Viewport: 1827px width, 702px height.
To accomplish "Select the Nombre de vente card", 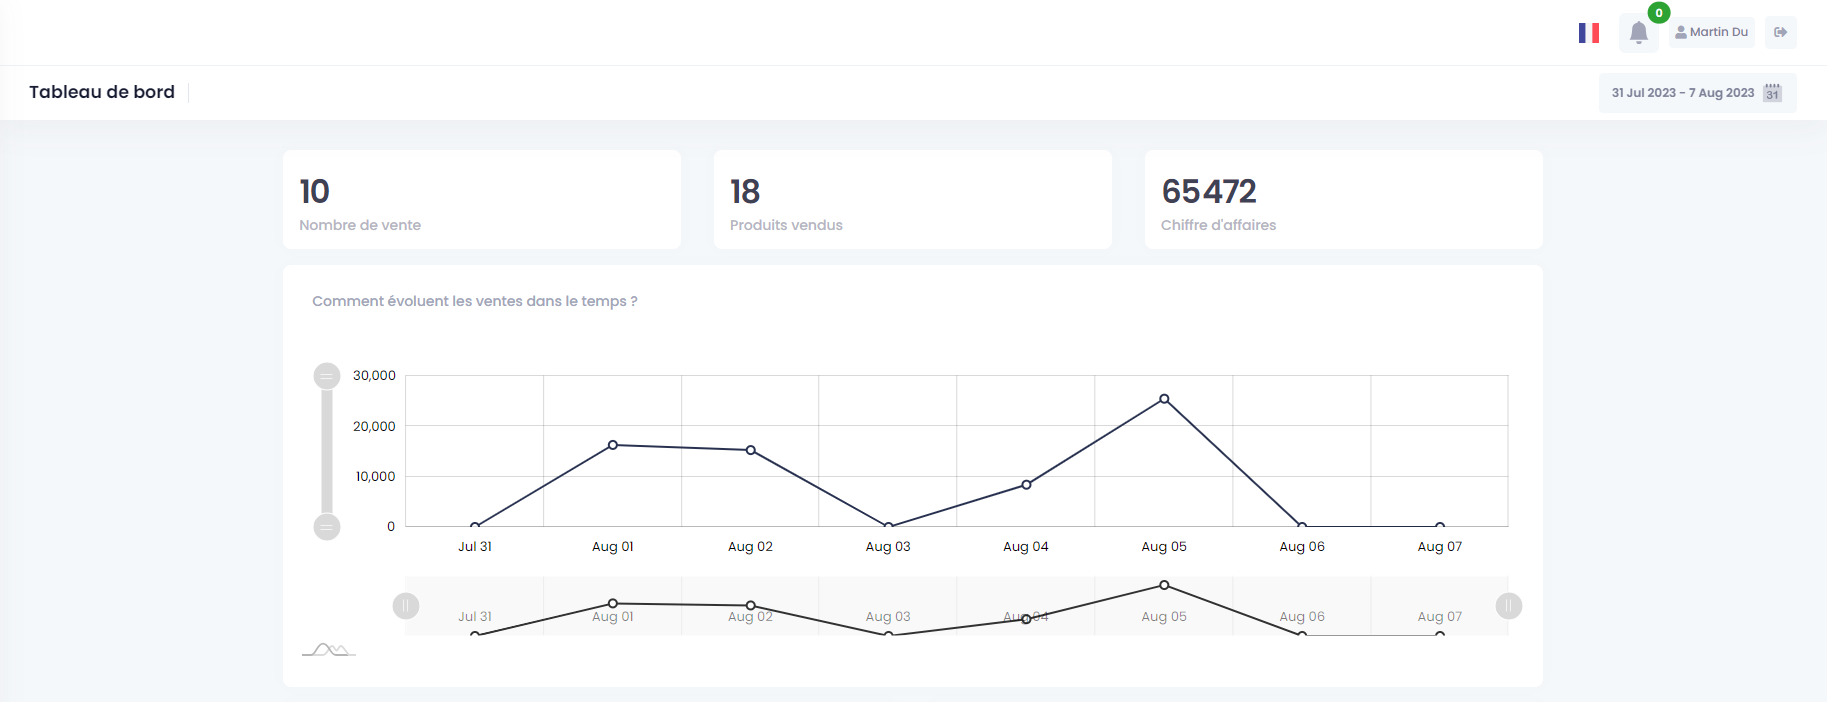I will coord(481,200).
